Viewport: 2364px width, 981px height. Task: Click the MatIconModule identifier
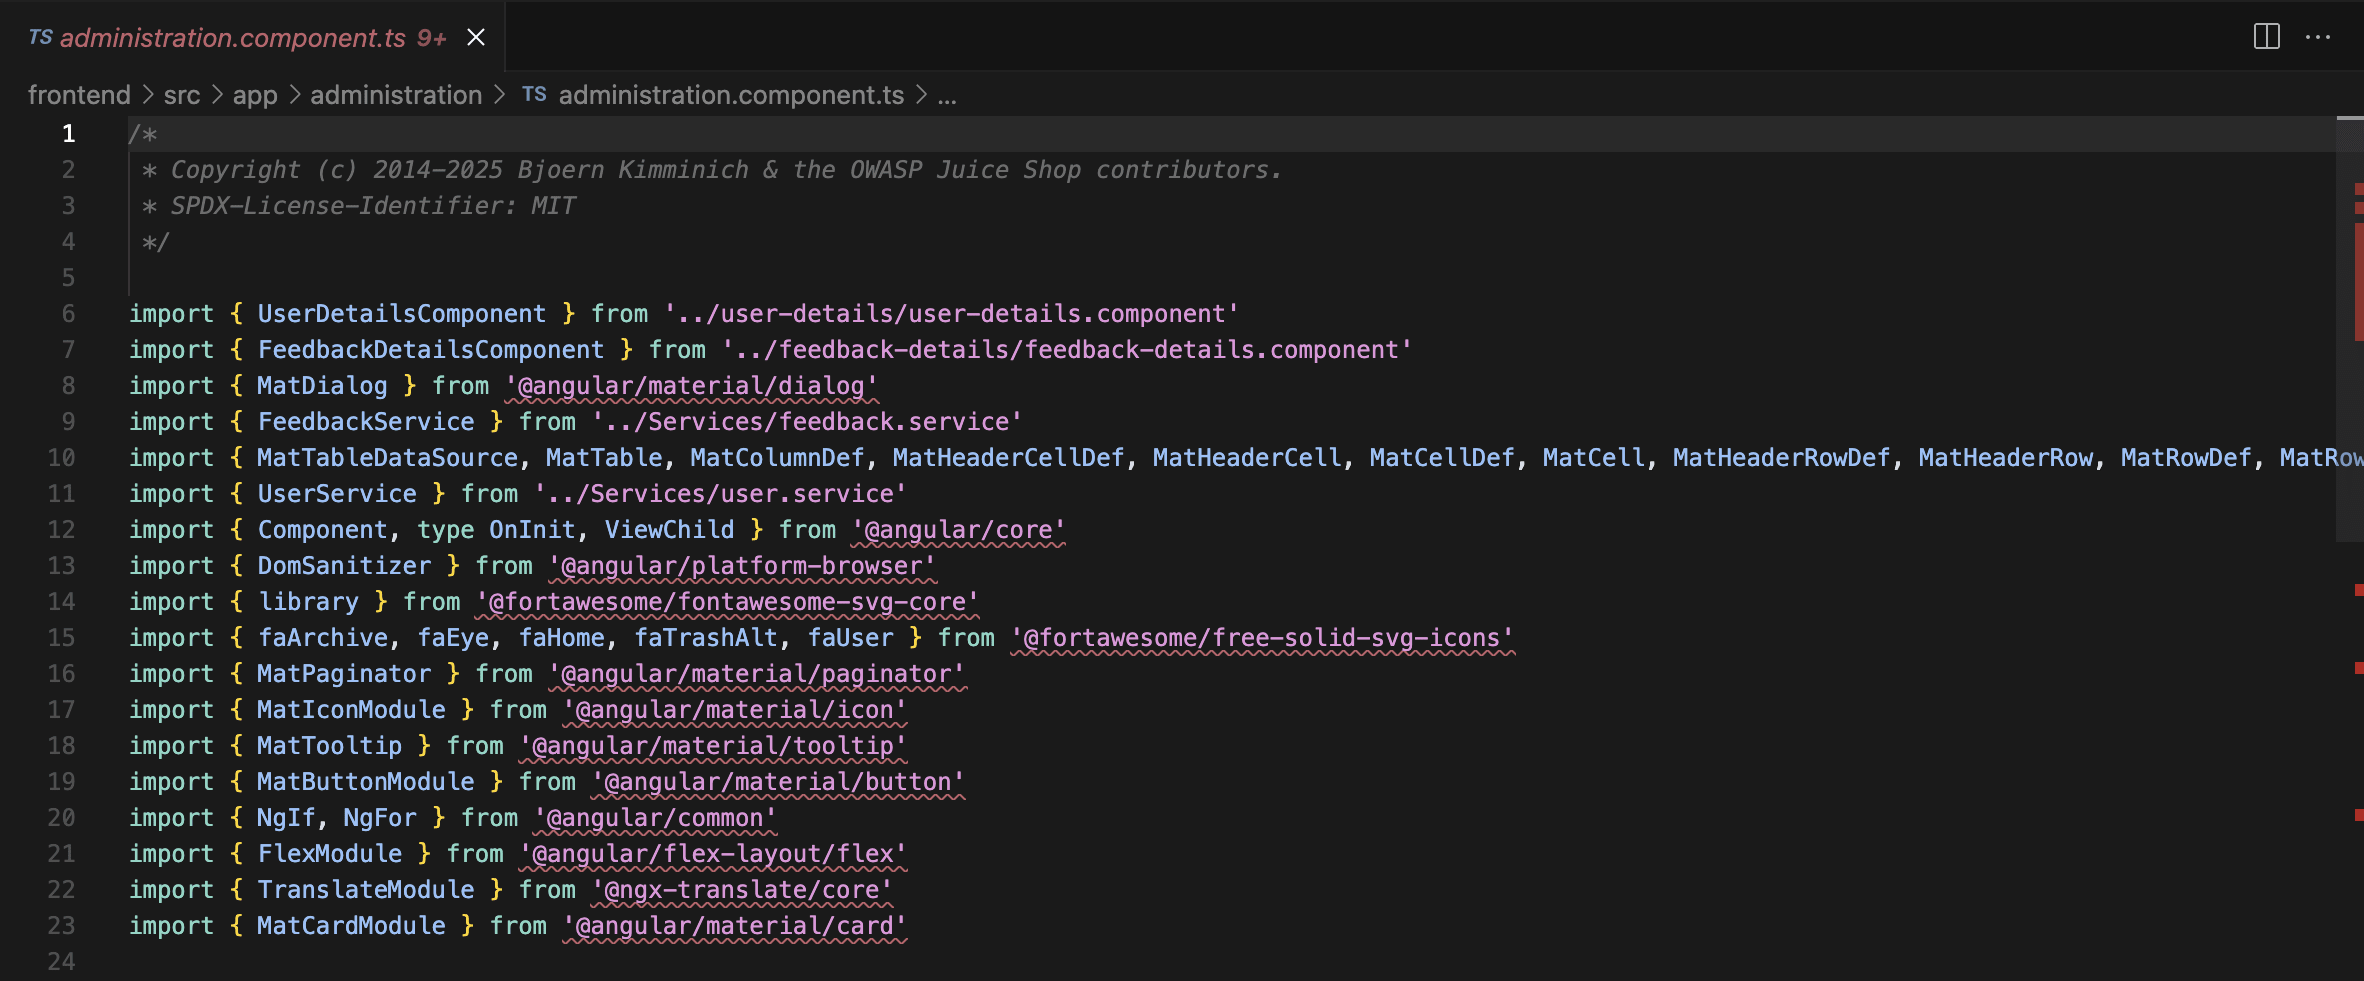point(351,710)
